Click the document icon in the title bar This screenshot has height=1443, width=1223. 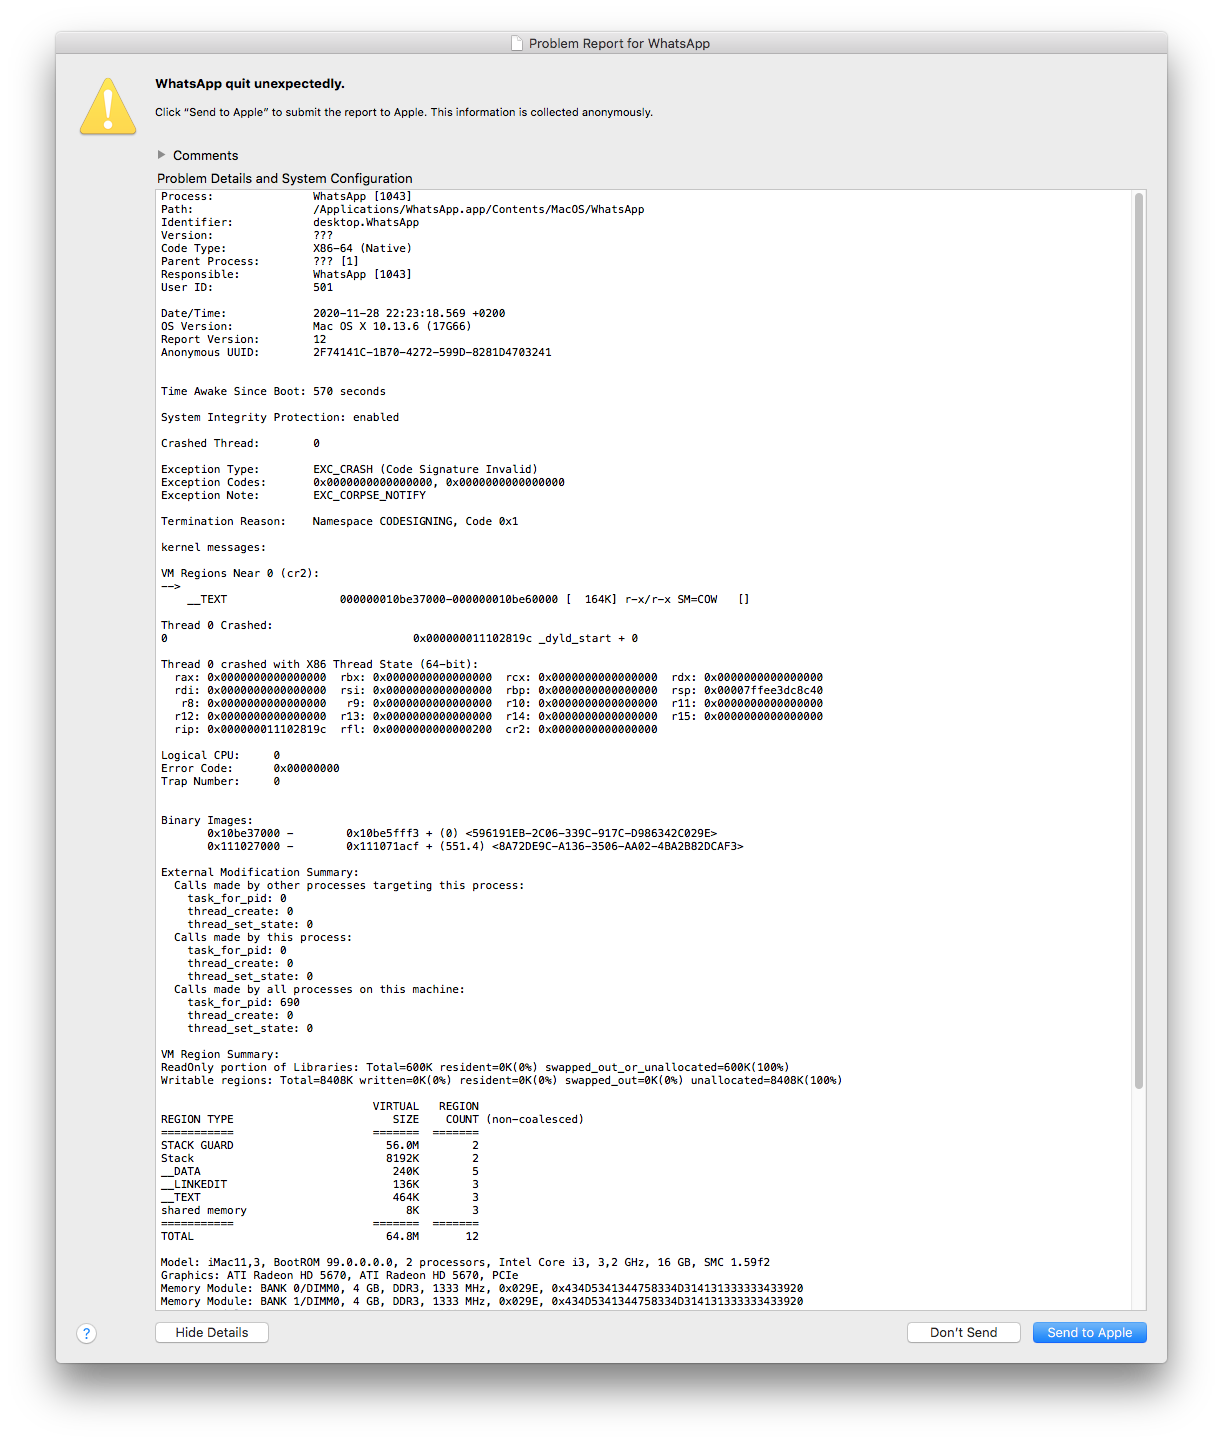pyautogui.click(x=517, y=43)
